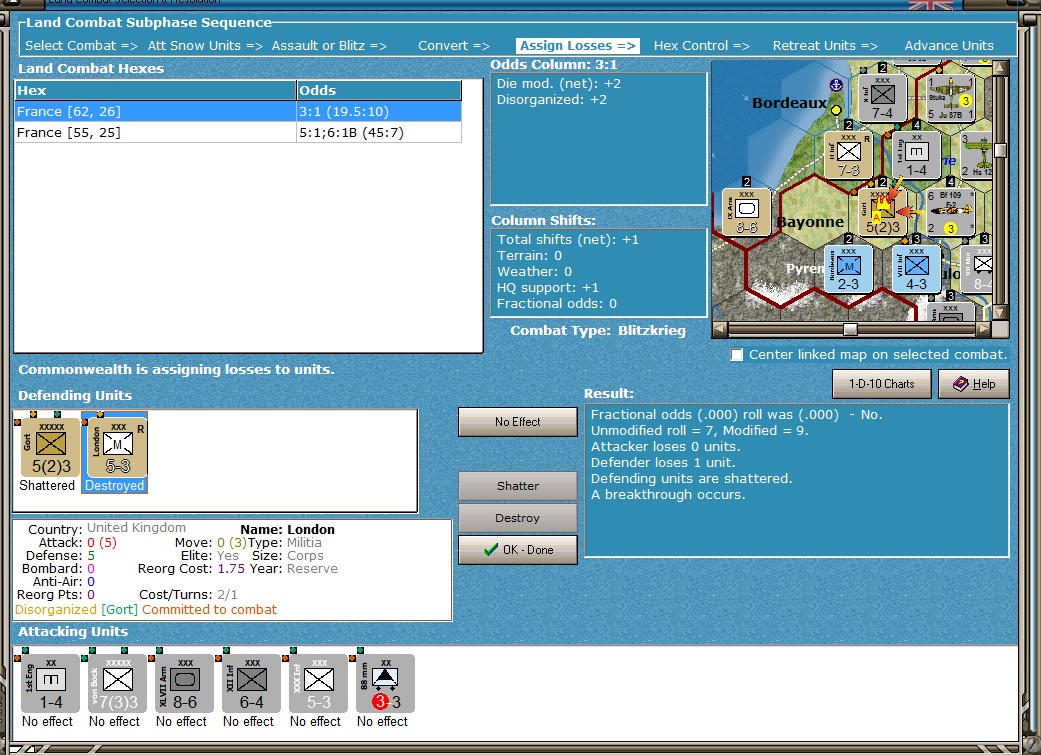Click the Destroy button
This screenshot has width=1041, height=755.
click(x=517, y=518)
